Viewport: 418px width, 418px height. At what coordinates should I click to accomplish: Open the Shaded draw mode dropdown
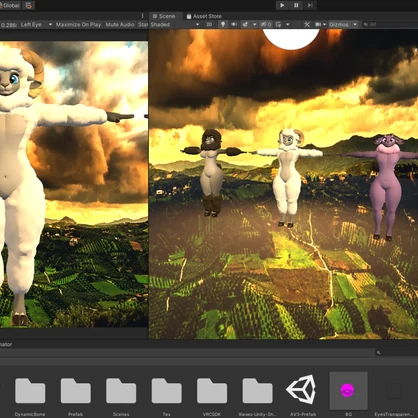175,24
